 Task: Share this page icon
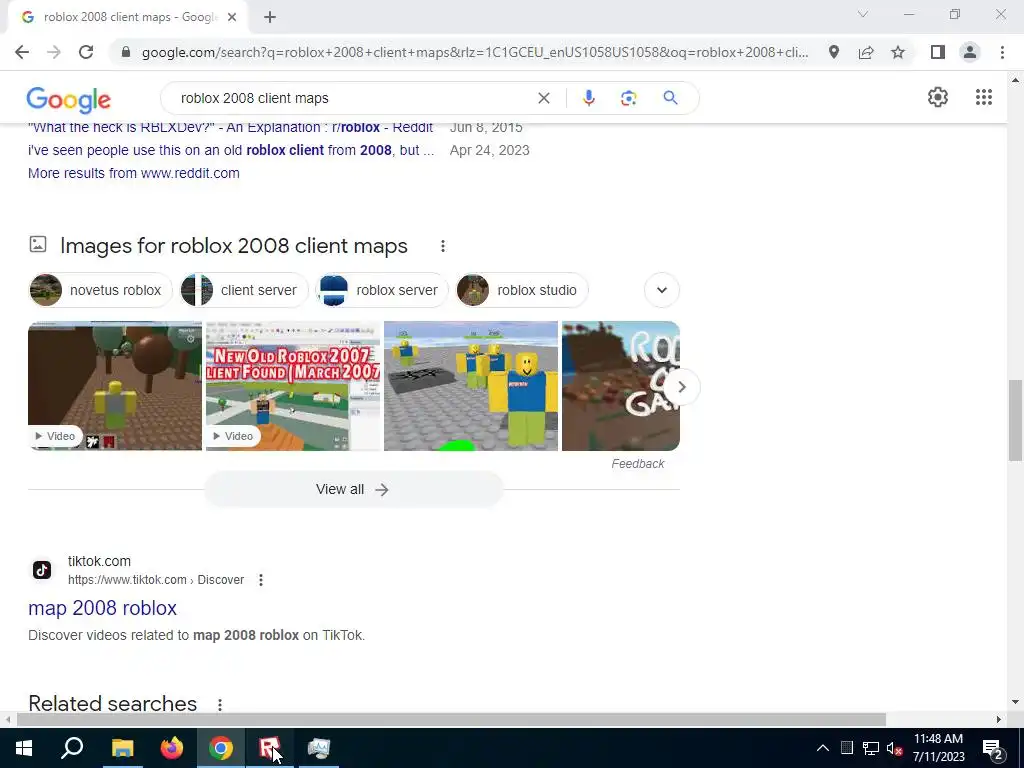866,52
